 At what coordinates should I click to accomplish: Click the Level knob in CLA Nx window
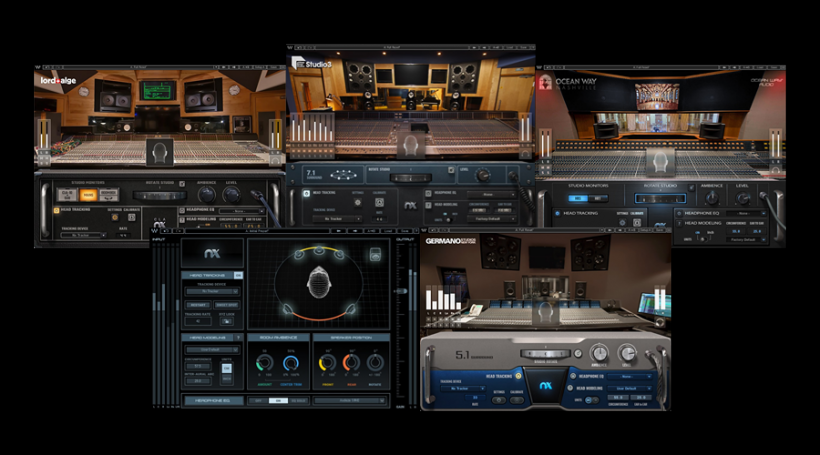(232, 195)
